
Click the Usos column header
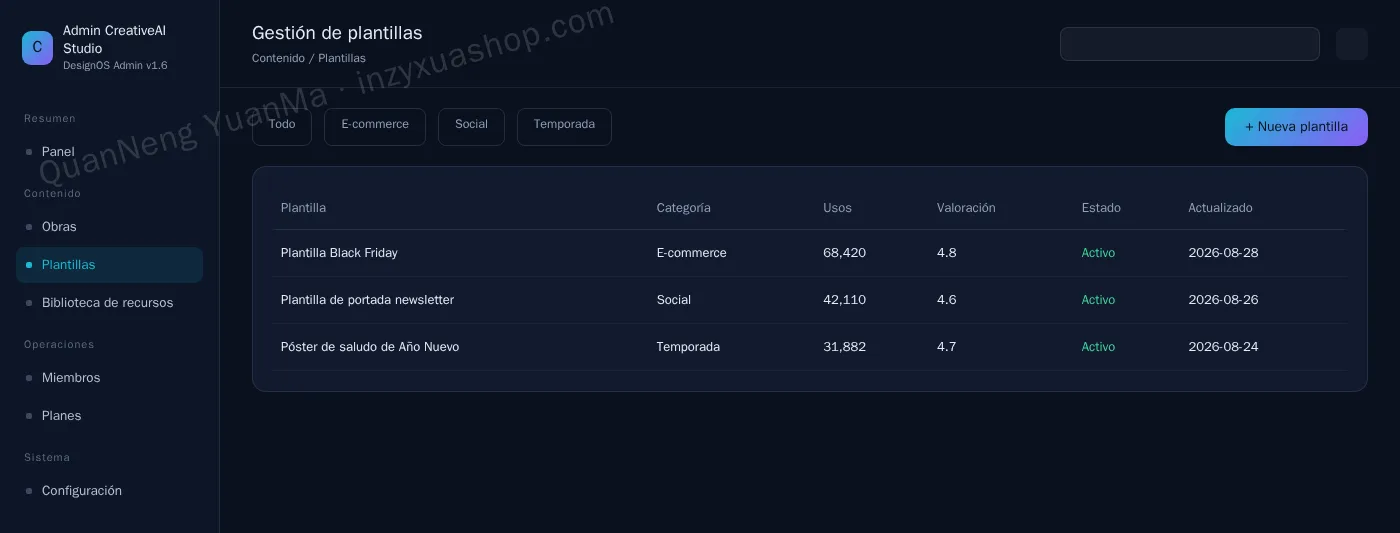(x=837, y=208)
